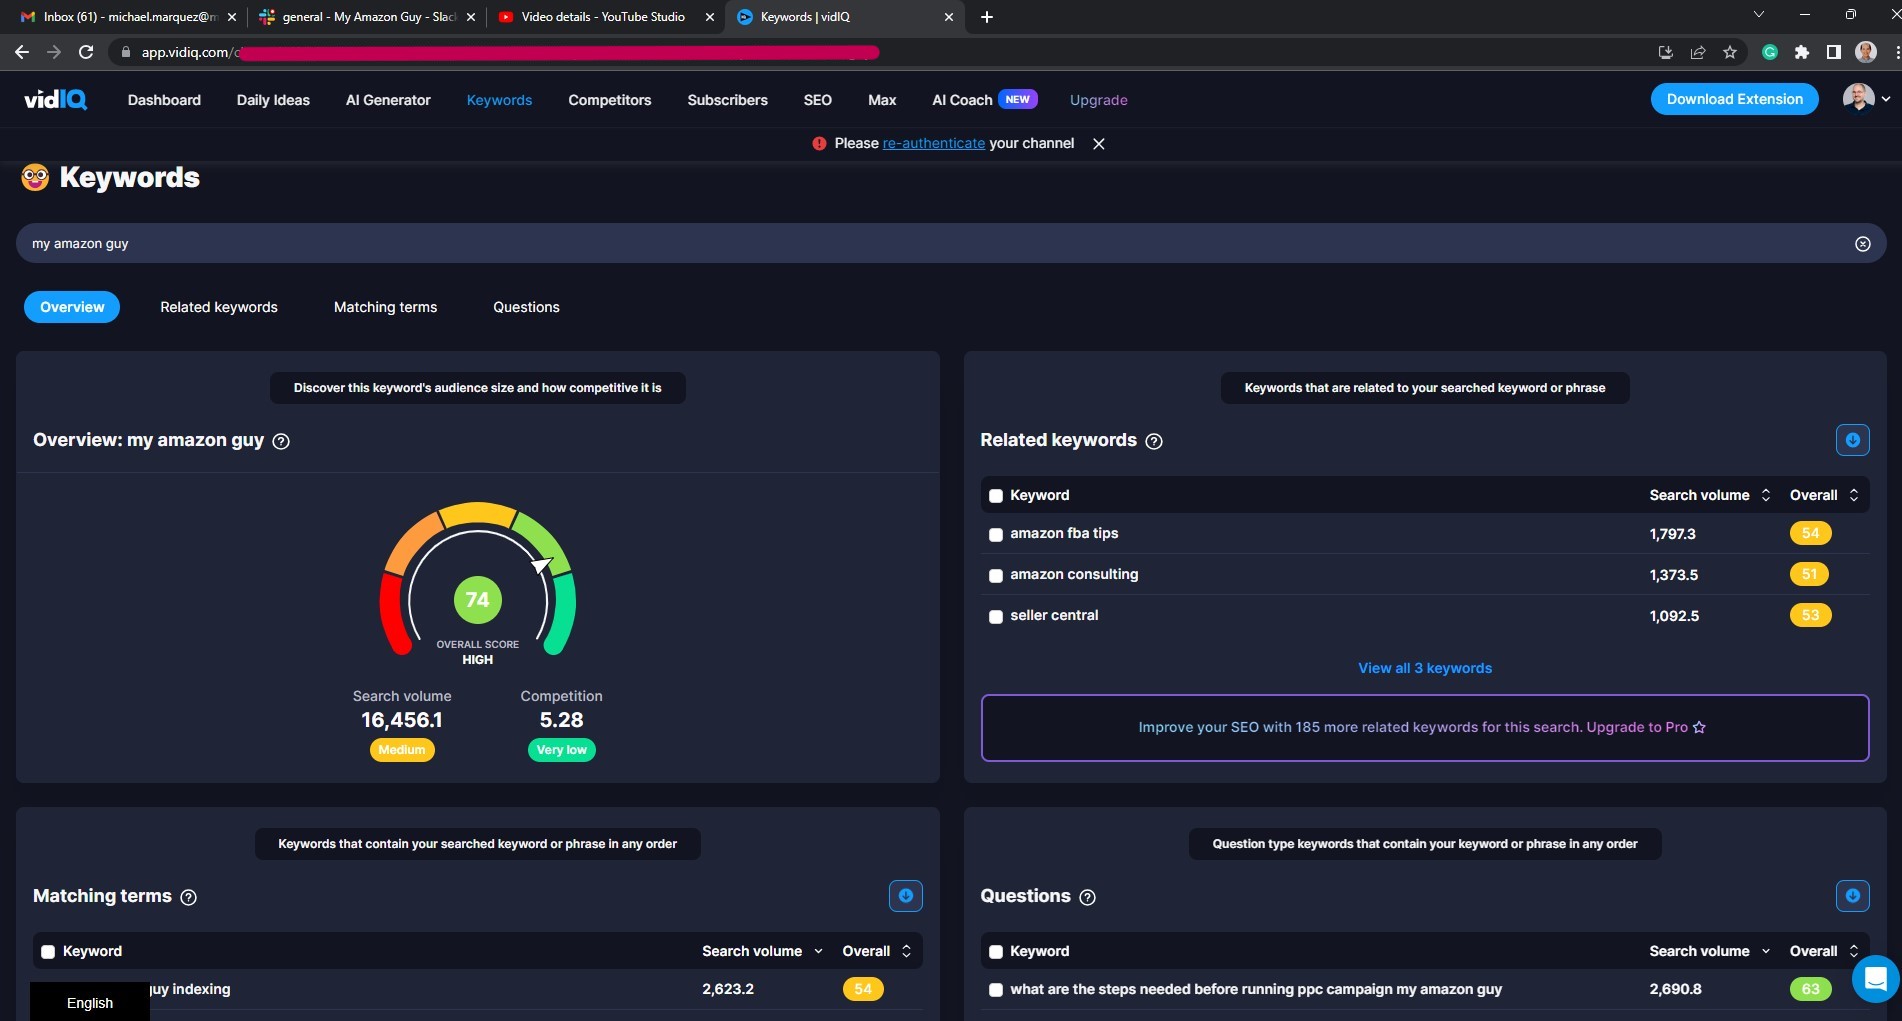
Task: Open the Dashboard nav item
Action: (164, 100)
